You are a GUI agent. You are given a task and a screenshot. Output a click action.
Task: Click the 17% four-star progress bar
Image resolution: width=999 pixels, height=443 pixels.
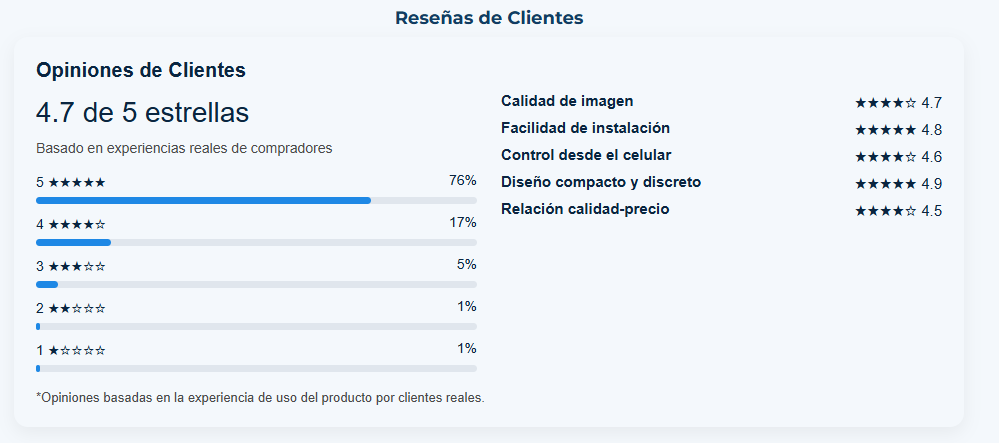256,243
